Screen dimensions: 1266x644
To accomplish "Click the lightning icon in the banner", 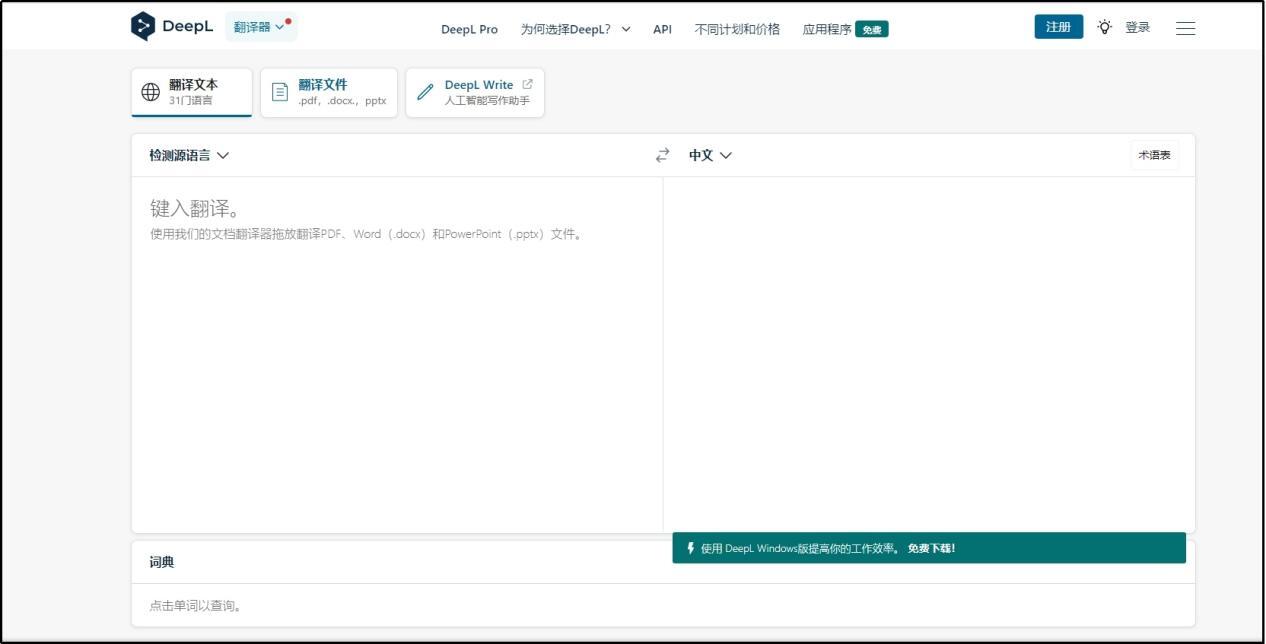I will click(x=690, y=548).
